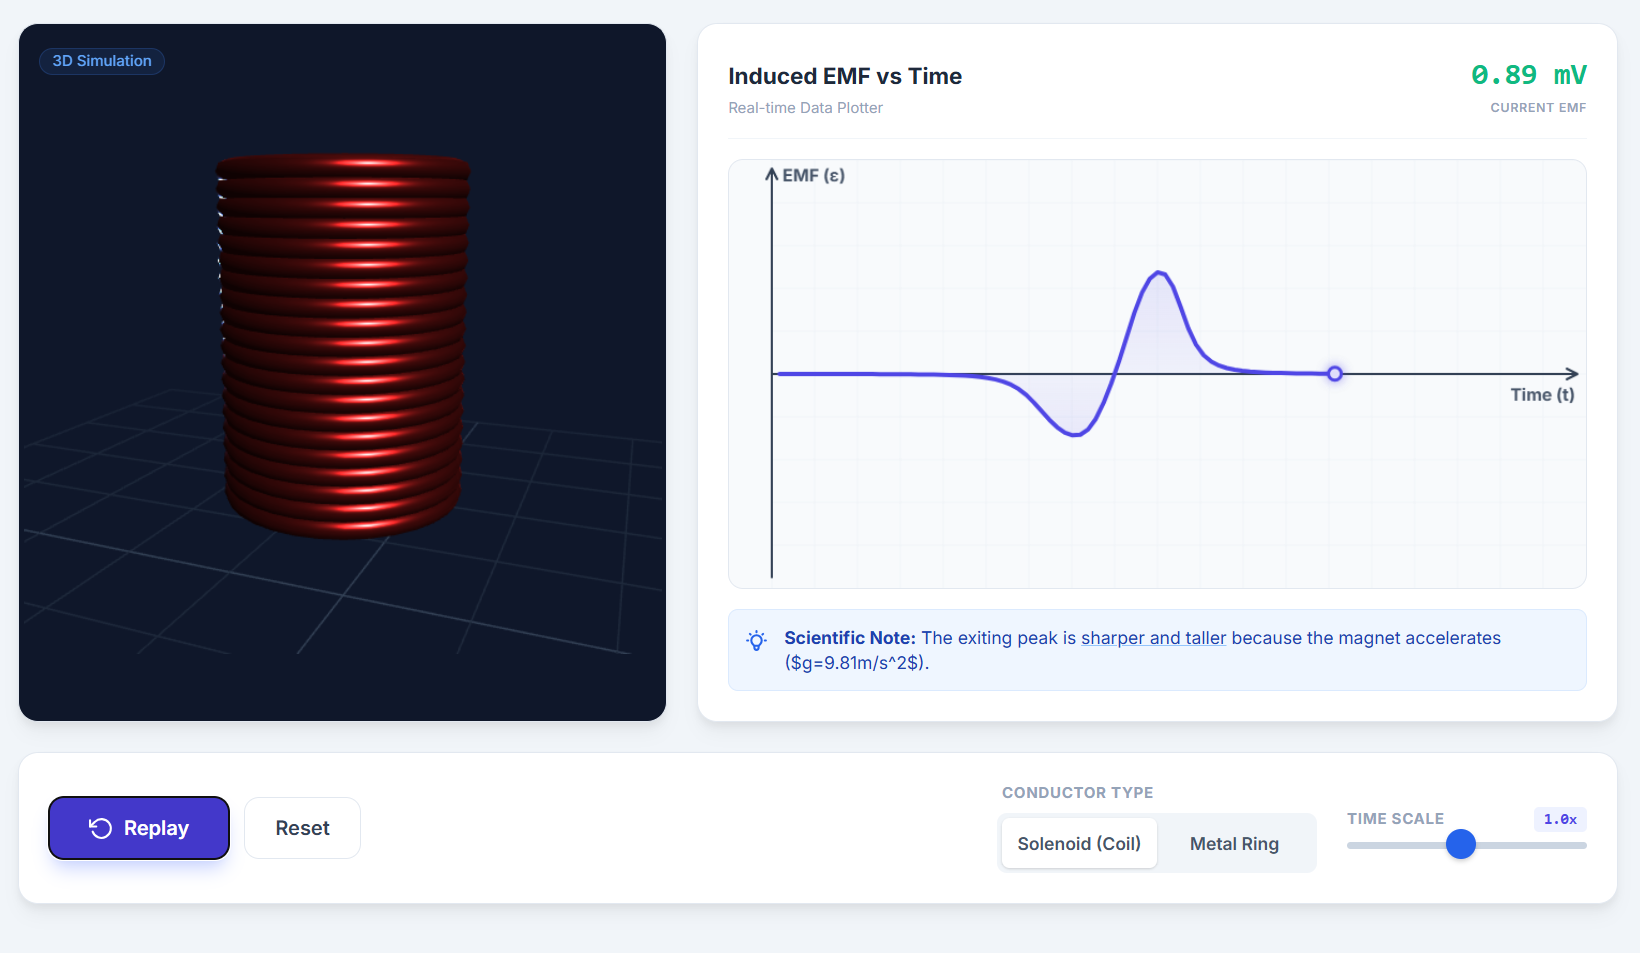The image size is (1640, 953).
Task: Click the positive EMF peak on curve
Action: pos(1159,272)
